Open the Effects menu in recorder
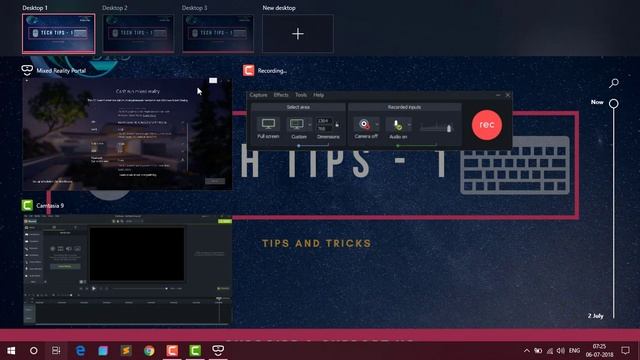The image size is (640, 360). click(x=281, y=95)
